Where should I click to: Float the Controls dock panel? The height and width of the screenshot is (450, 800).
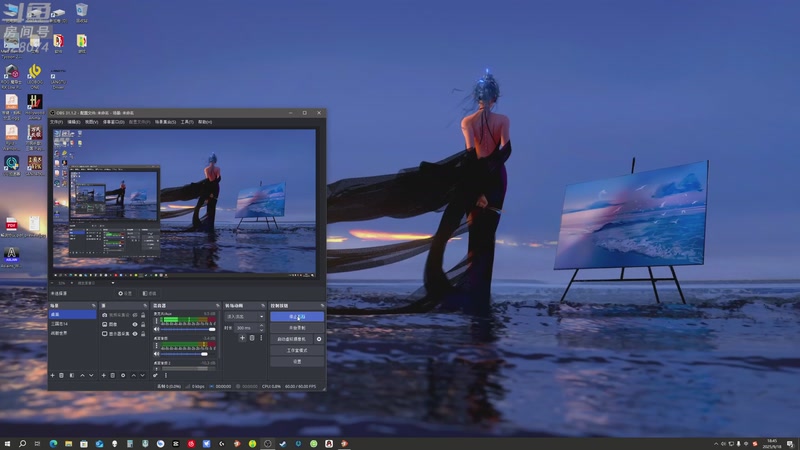(322, 306)
